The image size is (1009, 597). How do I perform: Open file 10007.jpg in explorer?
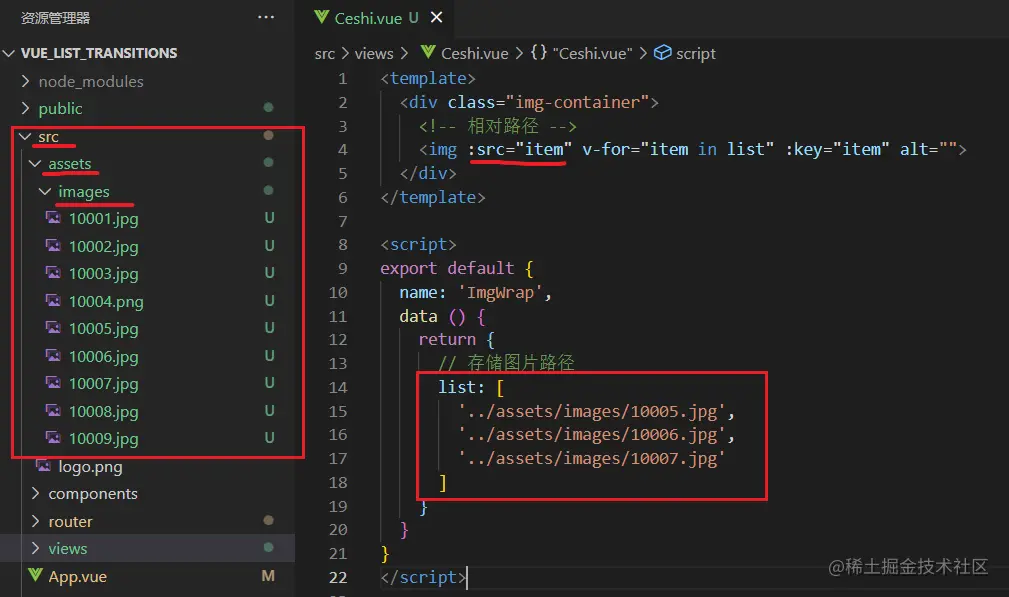pyautogui.click(x=104, y=383)
